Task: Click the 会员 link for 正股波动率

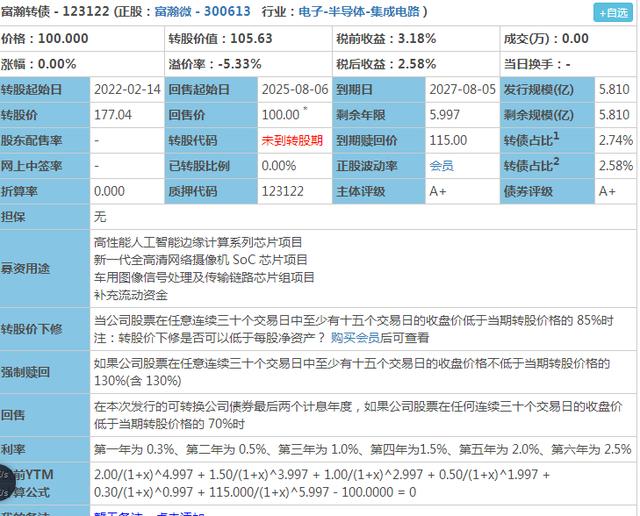Action: (x=441, y=166)
